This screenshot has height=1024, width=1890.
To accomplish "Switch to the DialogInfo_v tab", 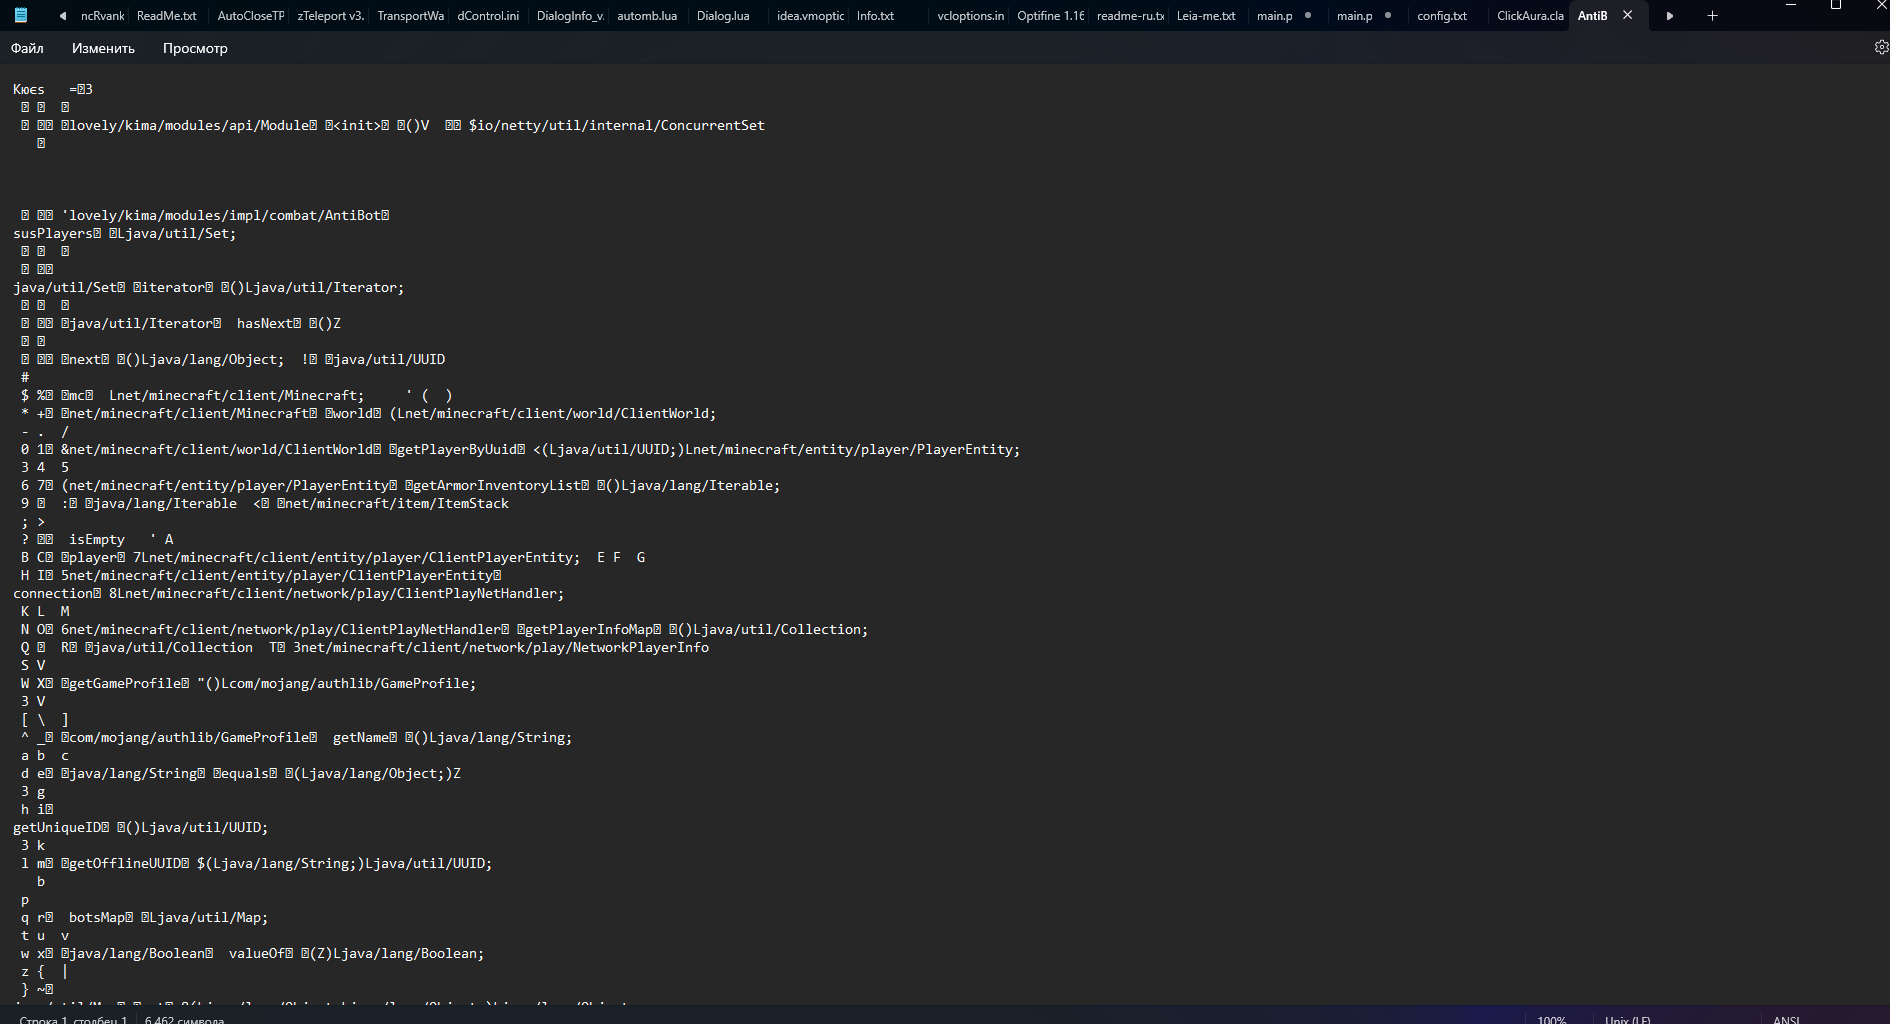I will [570, 16].
